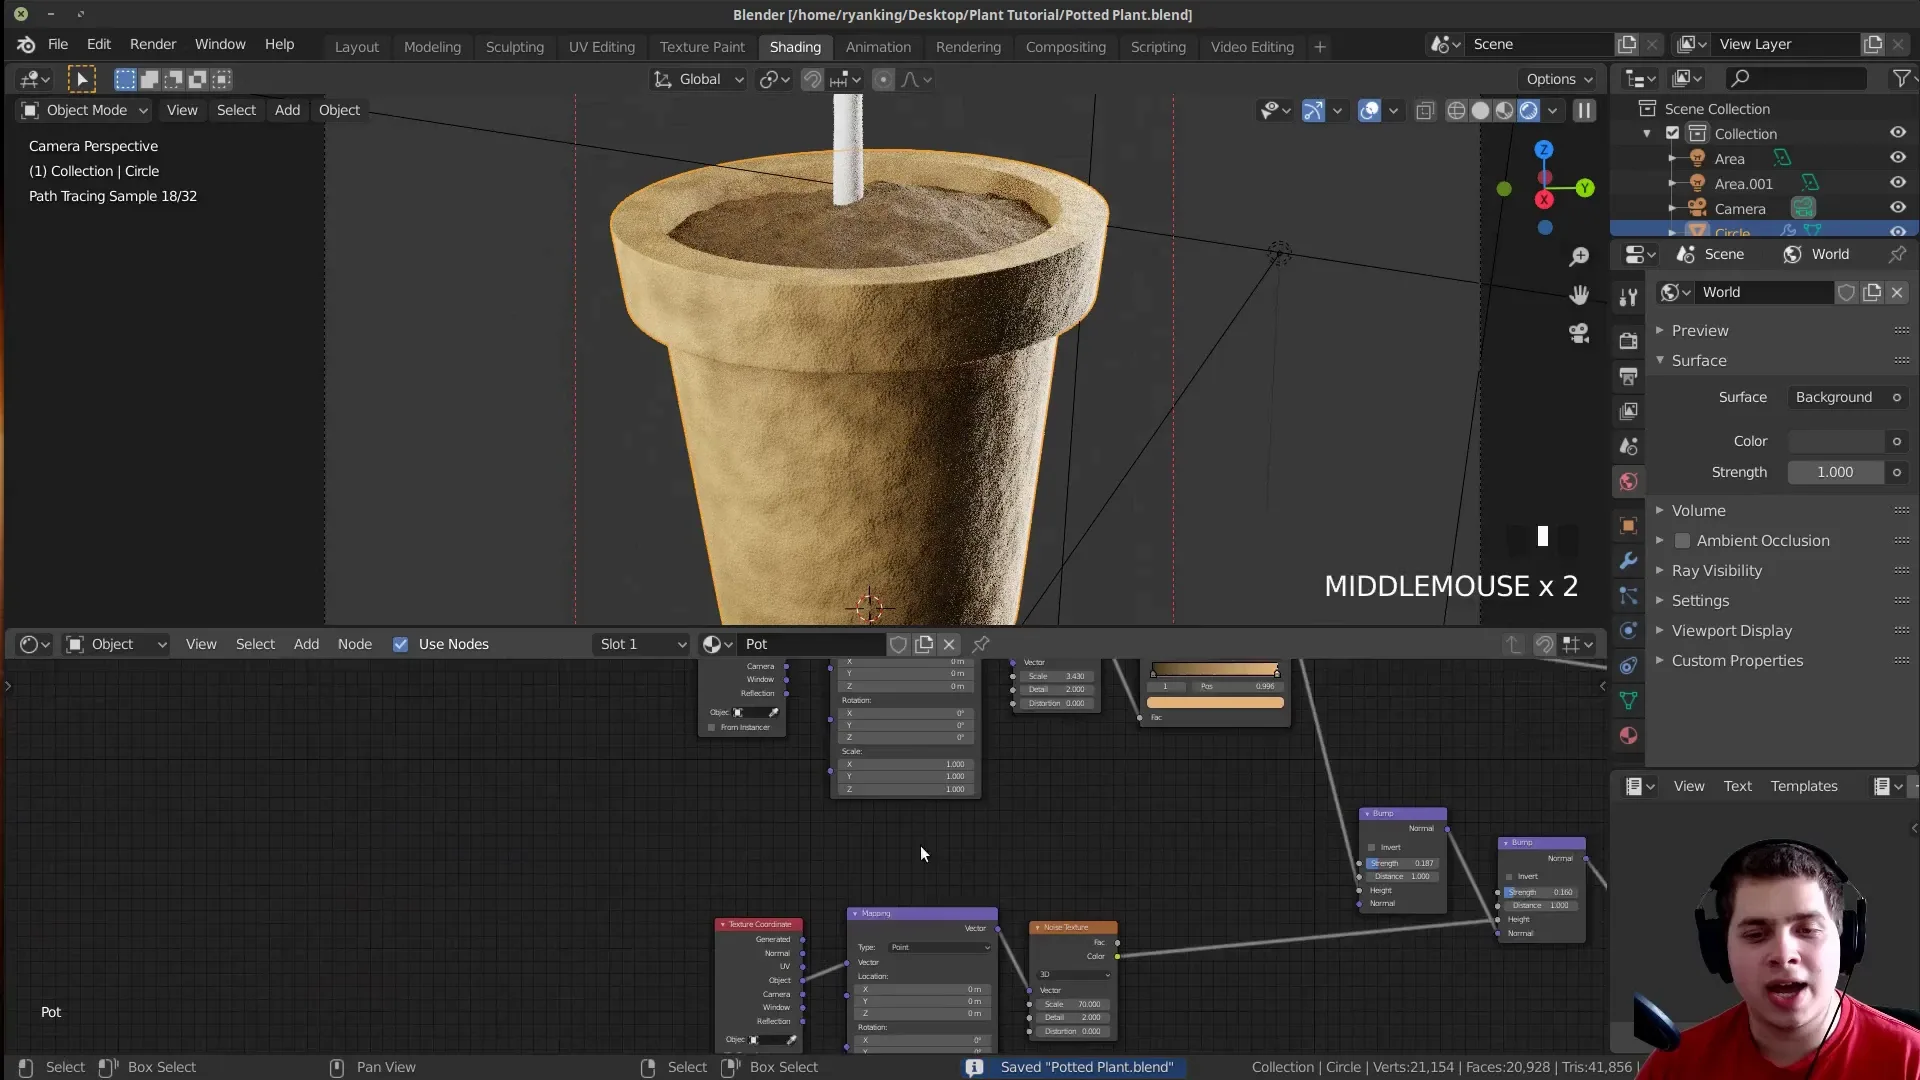This screenshot has height=1080, width=1920.
Task: Click the Strength value field in Surface settings
Action: pyautogui.click(x=1836, y=472)
